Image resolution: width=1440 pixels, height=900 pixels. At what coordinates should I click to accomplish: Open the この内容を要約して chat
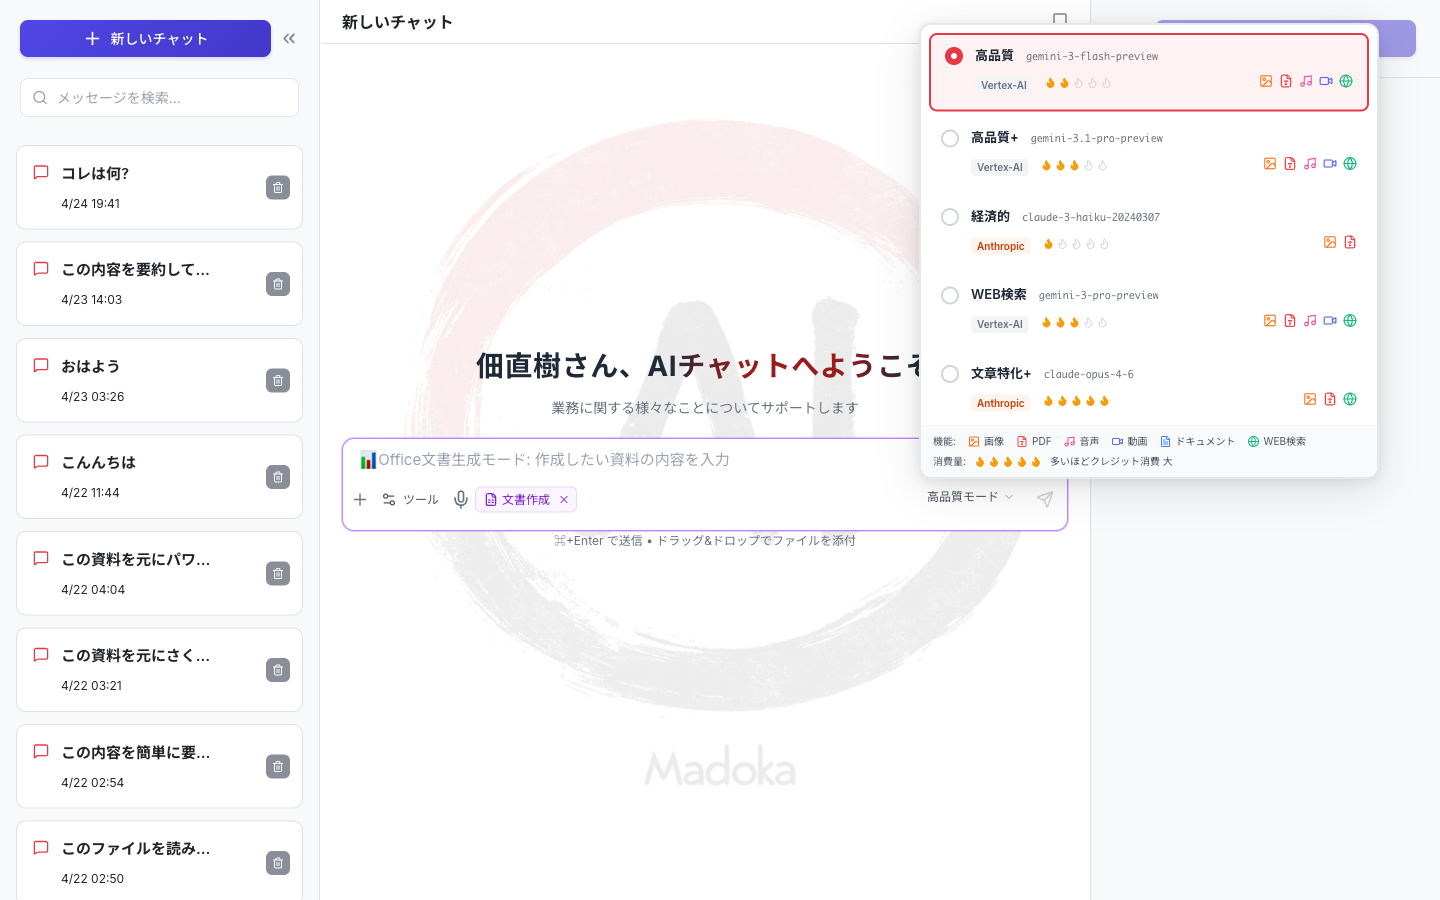[159, 284]
